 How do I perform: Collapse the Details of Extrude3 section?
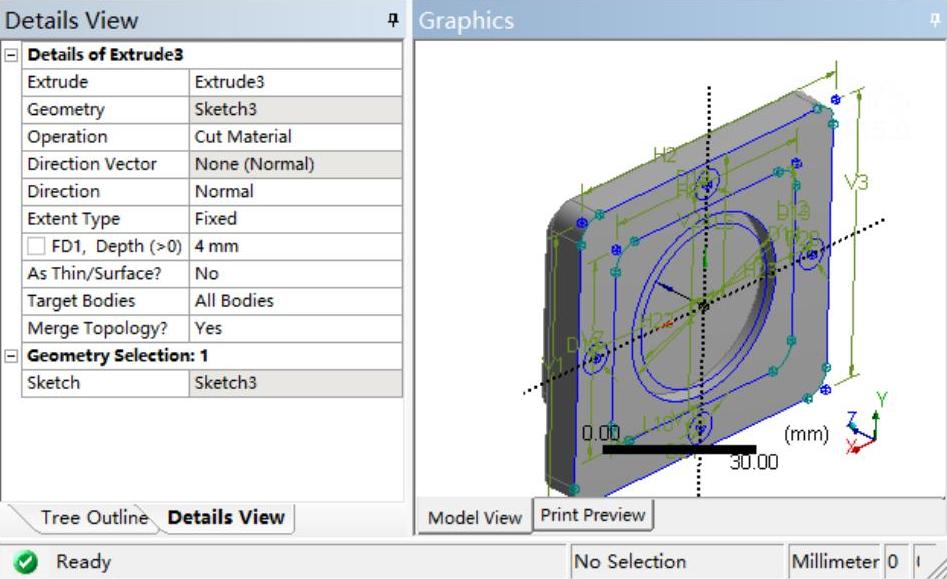12,55
